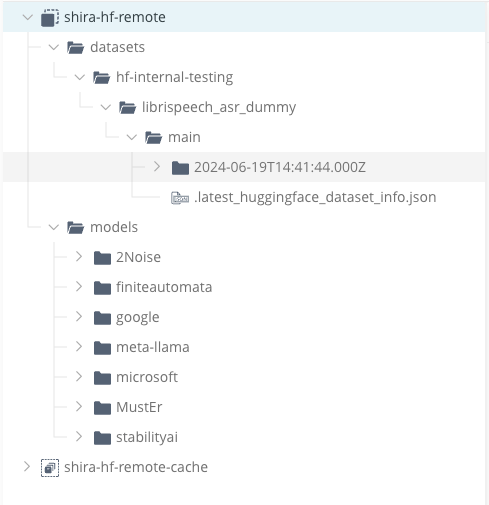Select the MustEr folder label
The width and height of the screenshot is (489, 505).
point(139,407)
